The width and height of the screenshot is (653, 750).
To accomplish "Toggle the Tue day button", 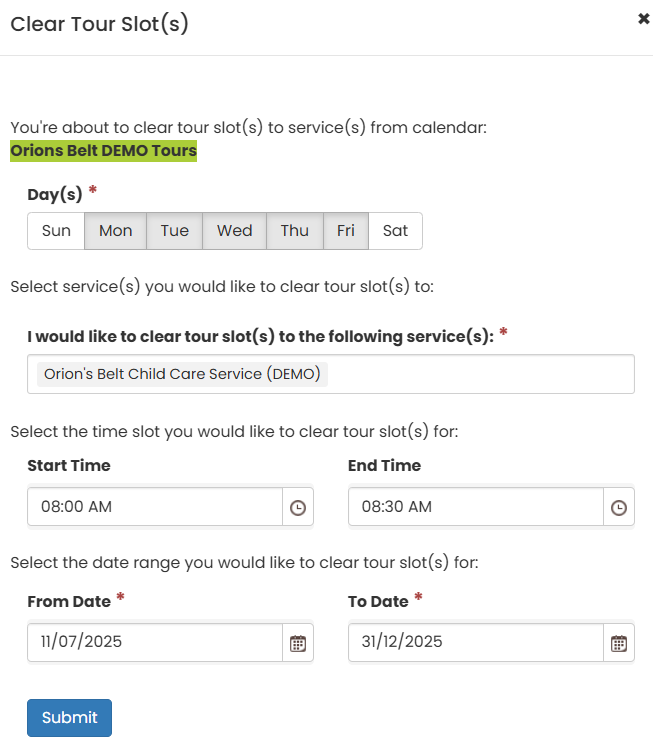I will [175, 231].
